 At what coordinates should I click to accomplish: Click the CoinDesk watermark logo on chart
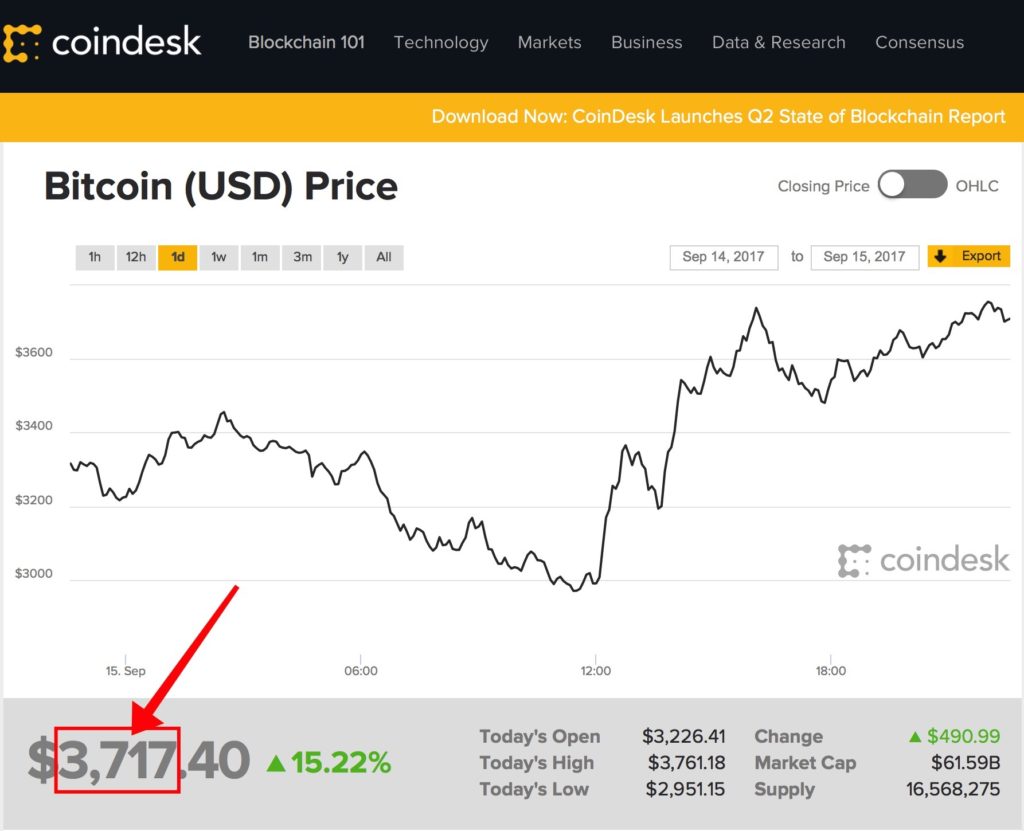point(923,560)
